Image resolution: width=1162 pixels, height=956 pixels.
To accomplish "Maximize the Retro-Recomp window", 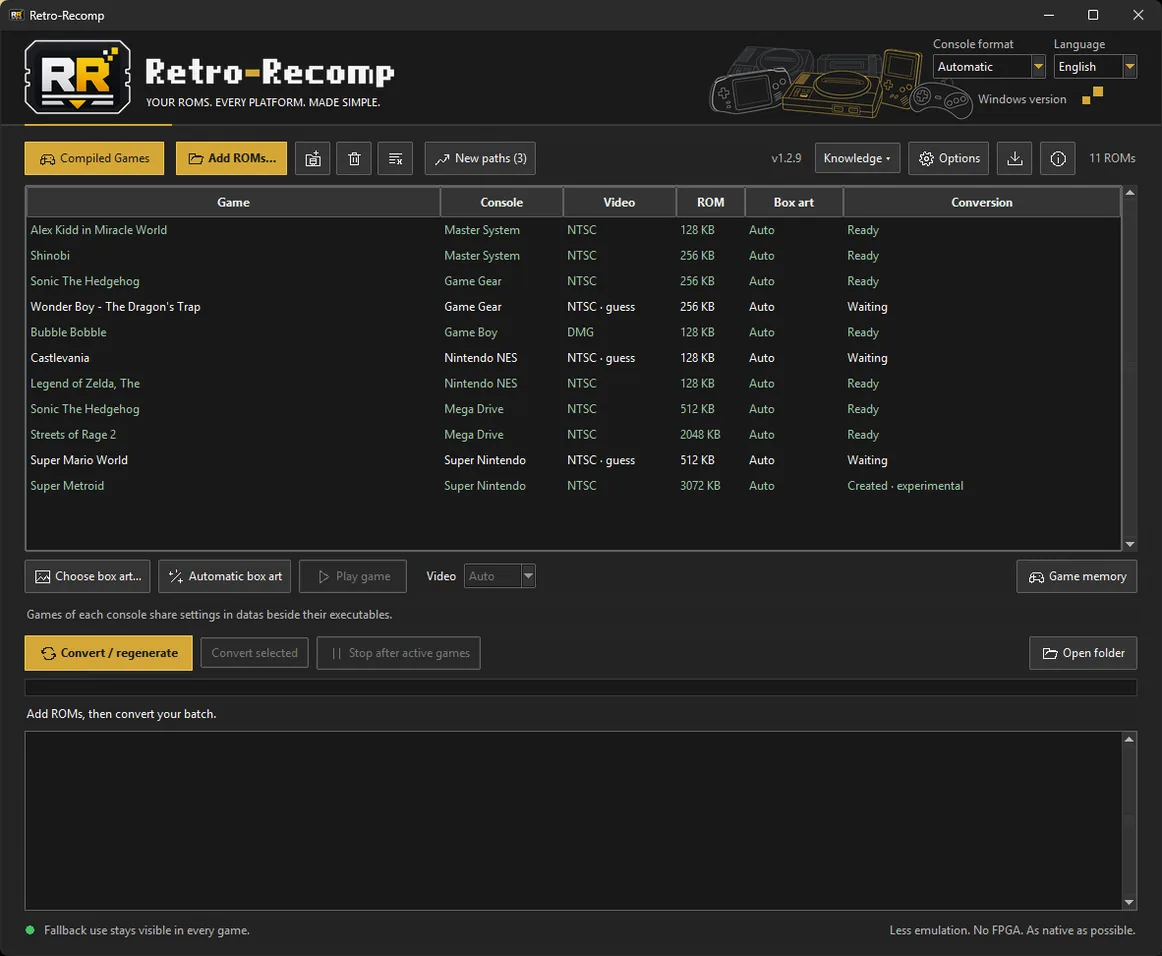I will 1093,15.
